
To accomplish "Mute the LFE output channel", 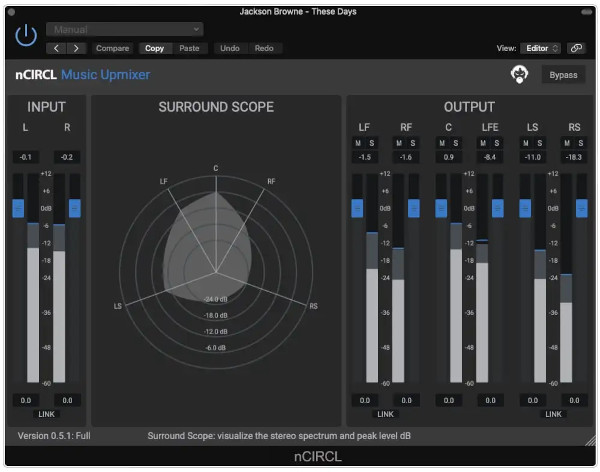I will (483, 143).
